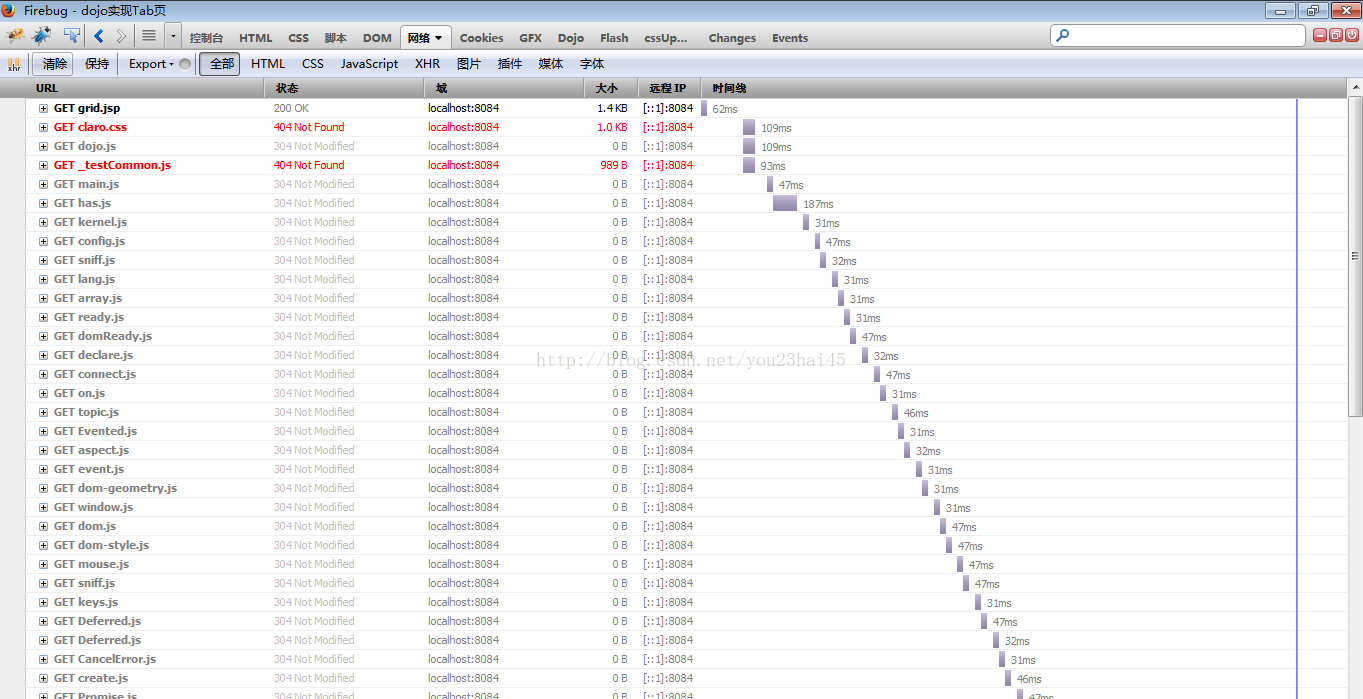Deactivate Firebug with the red power icon
The height and width of the screenshot is (699, 1363).
click(x=1351, y=35)
